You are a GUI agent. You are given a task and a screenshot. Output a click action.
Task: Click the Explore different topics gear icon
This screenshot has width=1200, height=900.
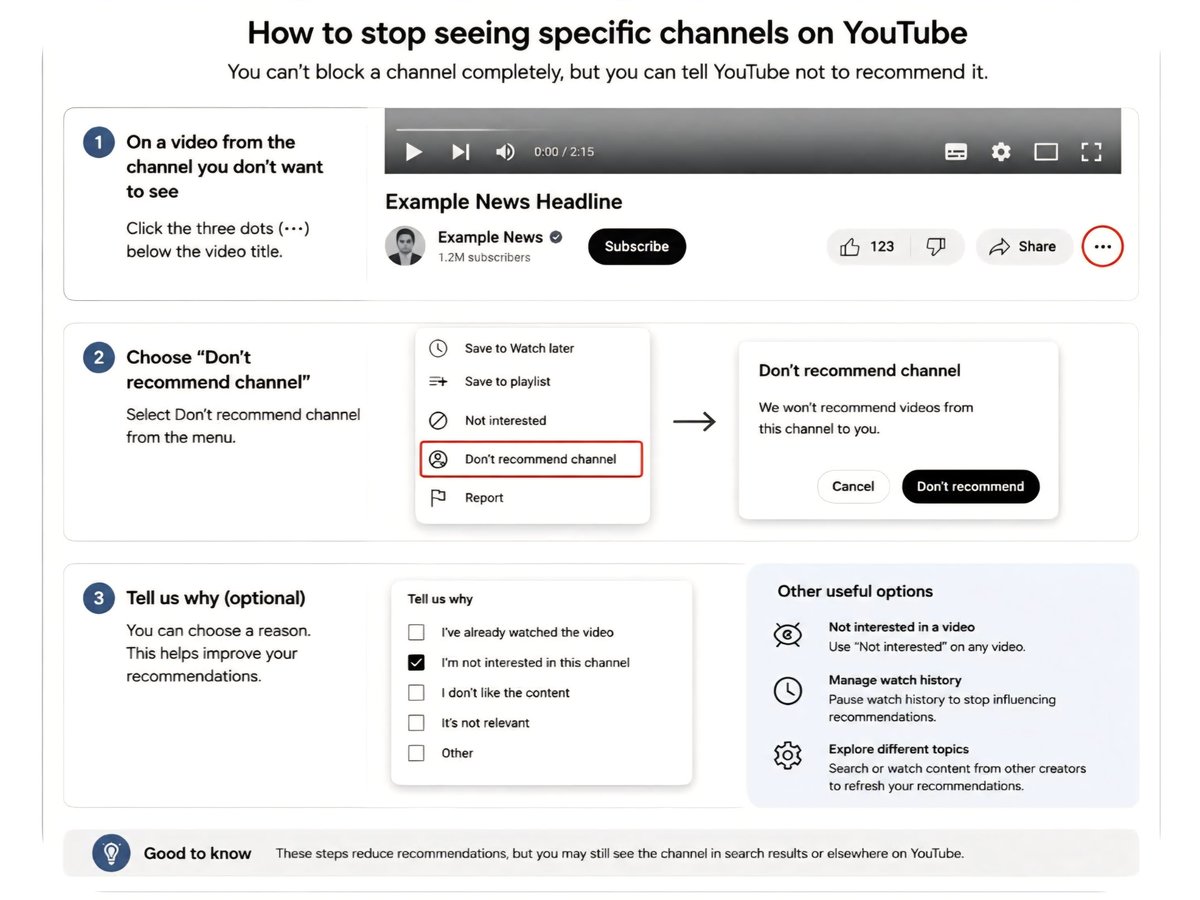tap(788, 755)
